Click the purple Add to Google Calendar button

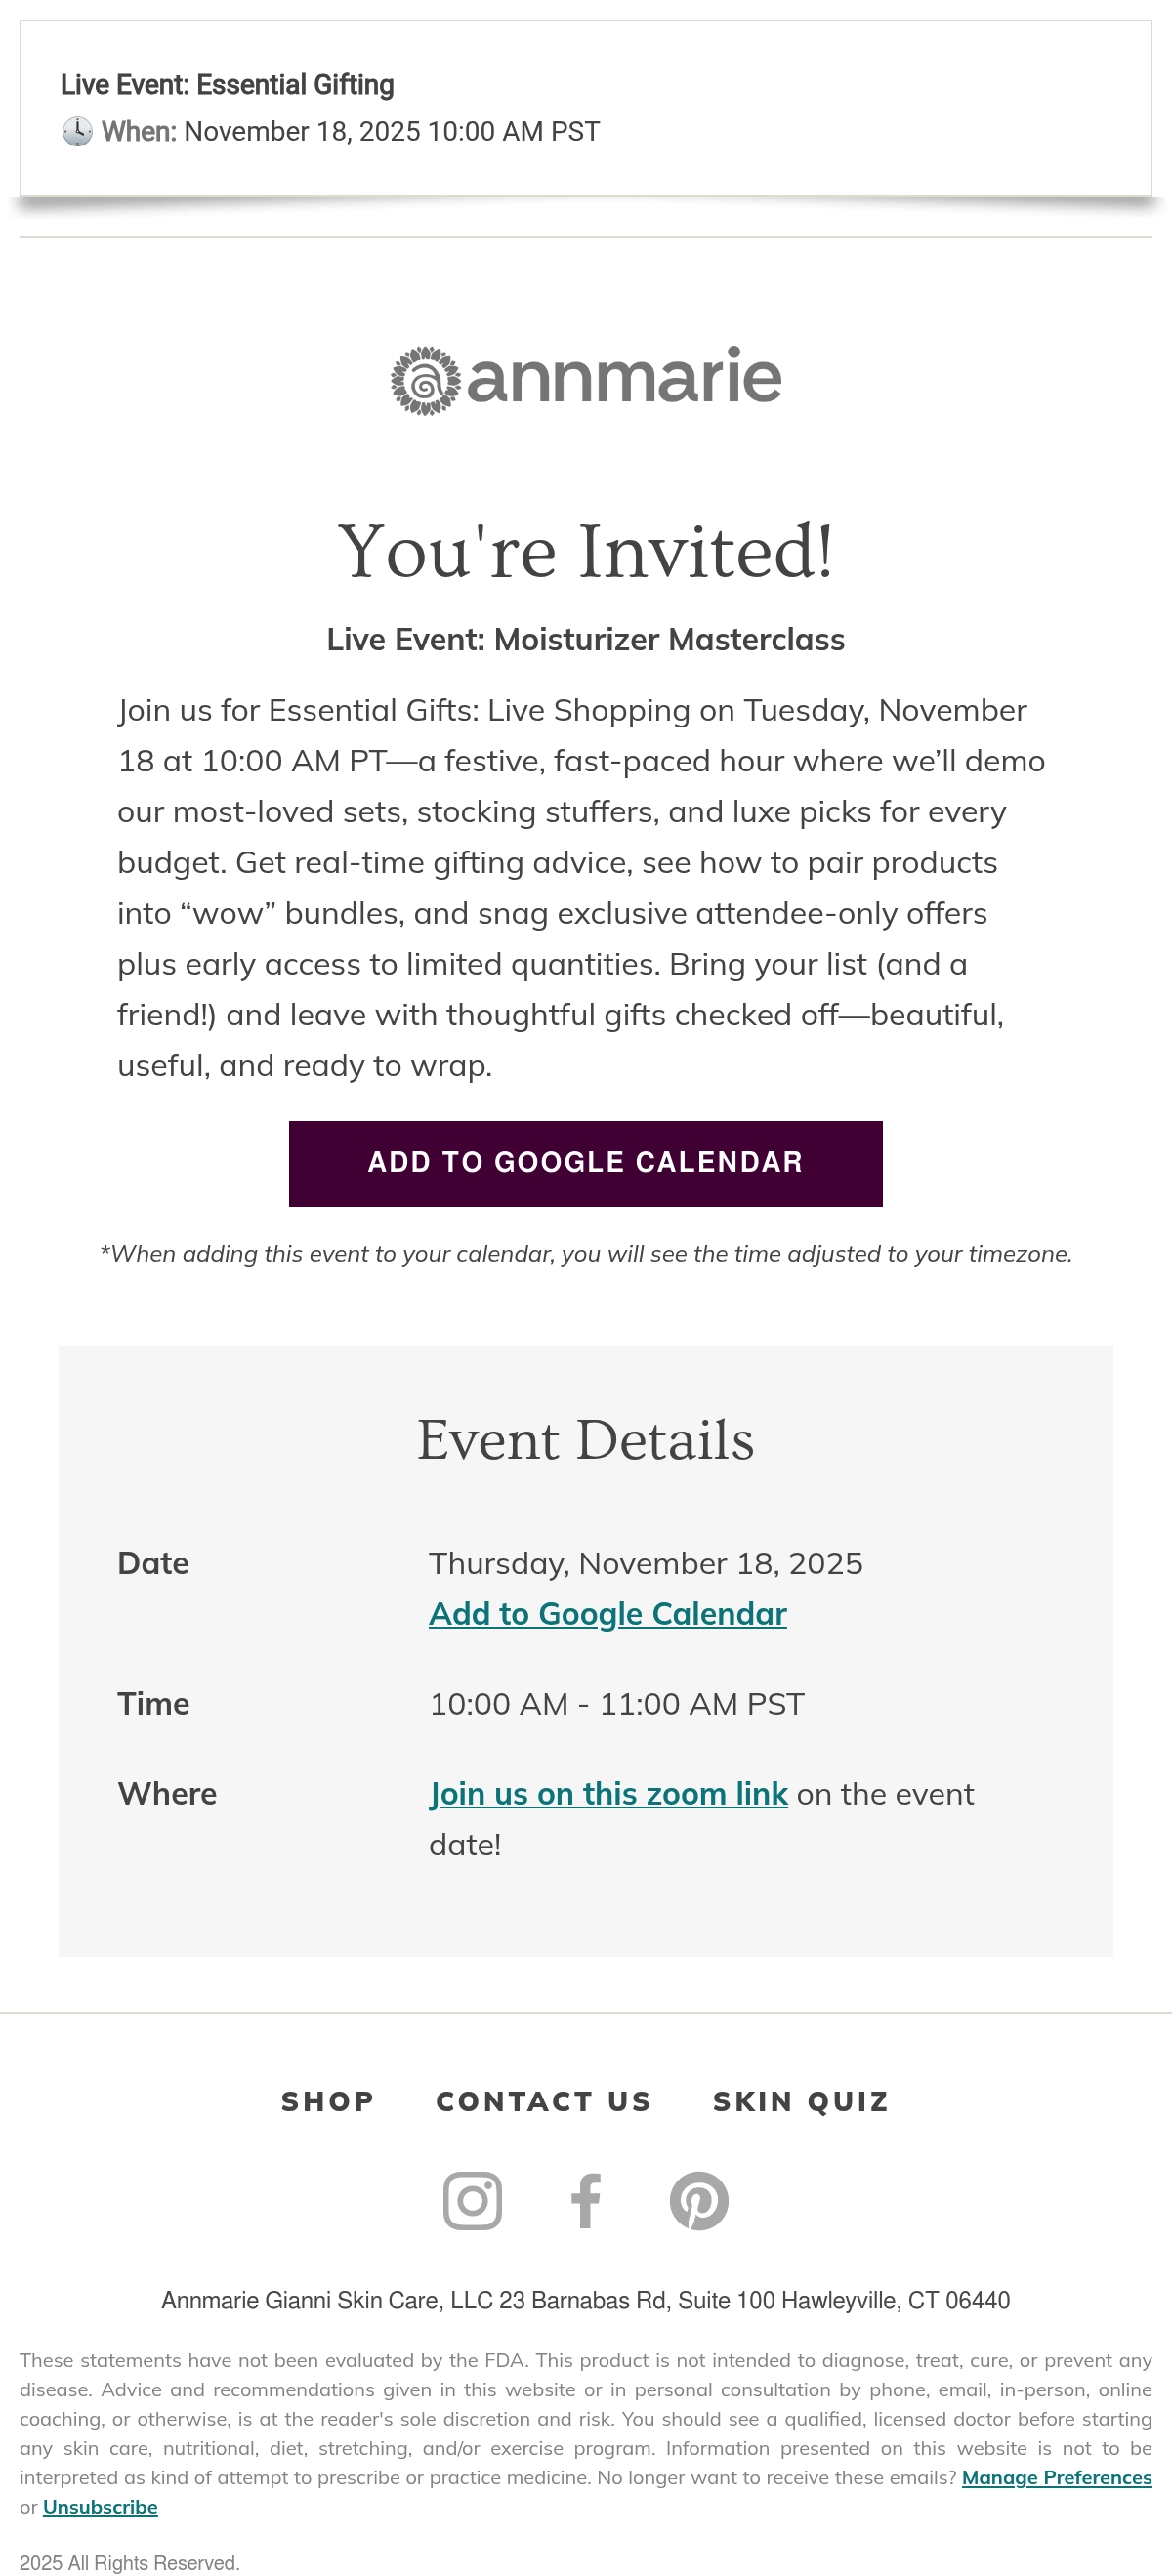586,1163
